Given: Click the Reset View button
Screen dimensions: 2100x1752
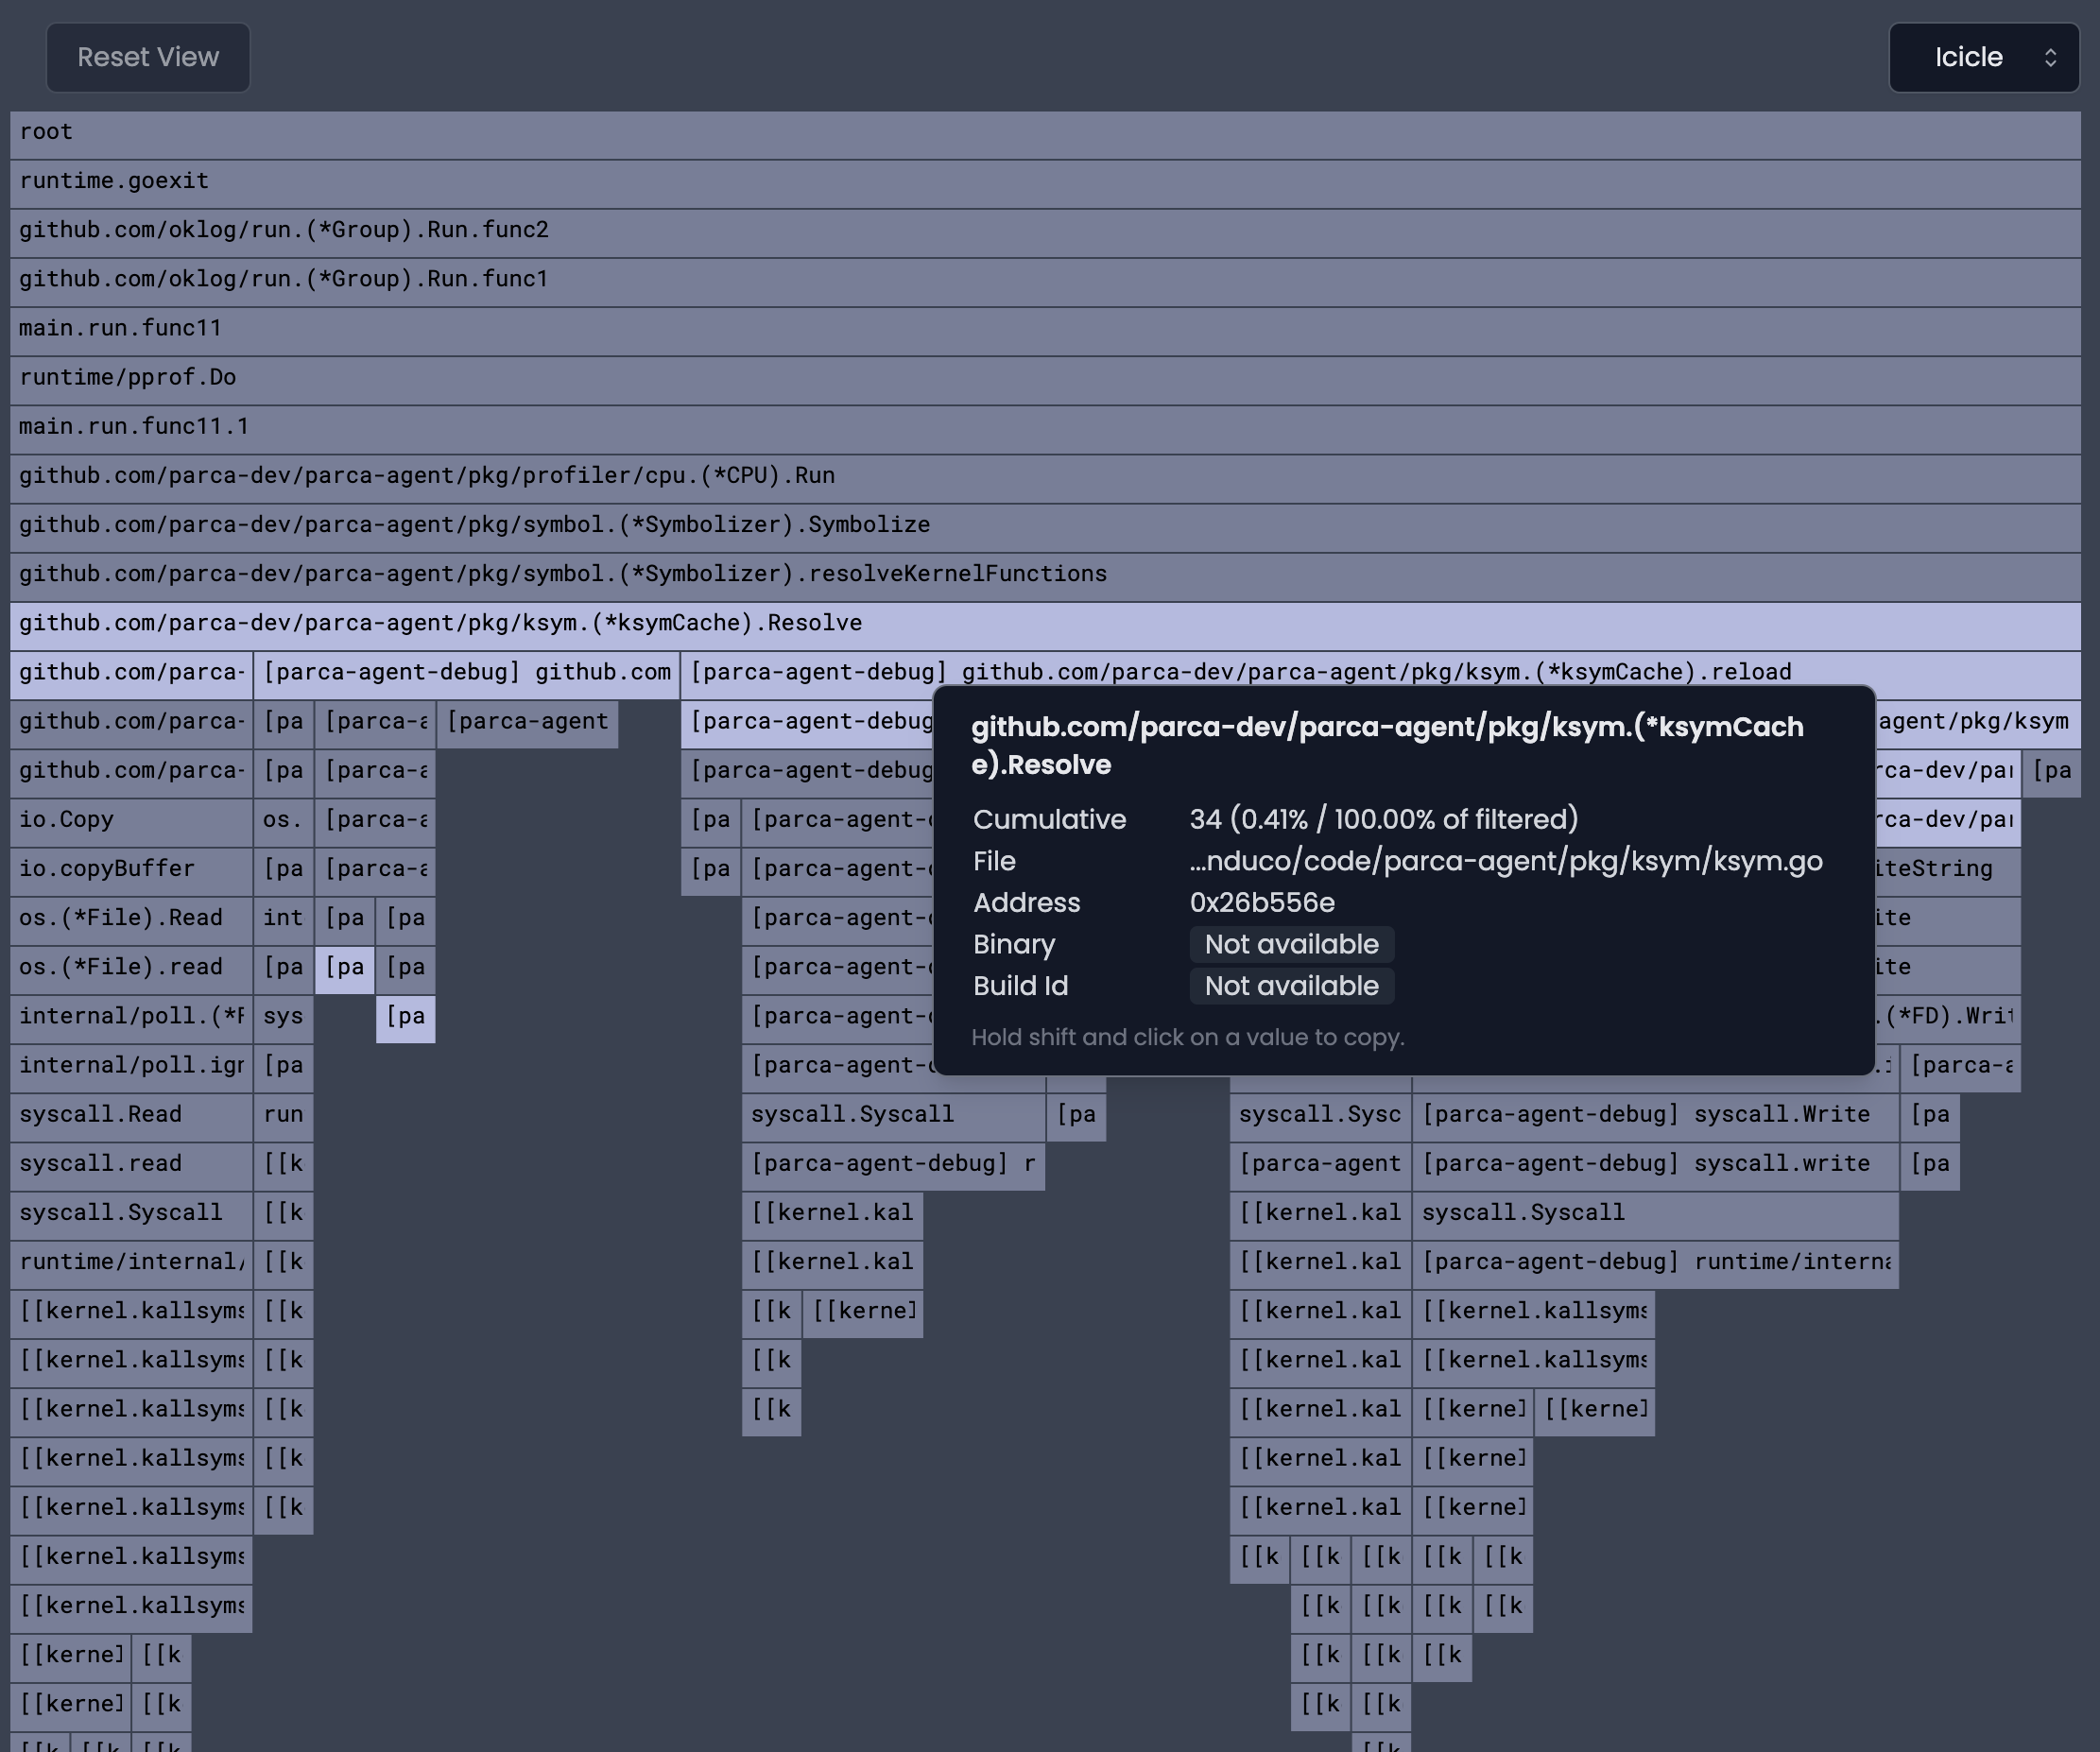Looking at the screenshot, I should (x=148, y=57).
